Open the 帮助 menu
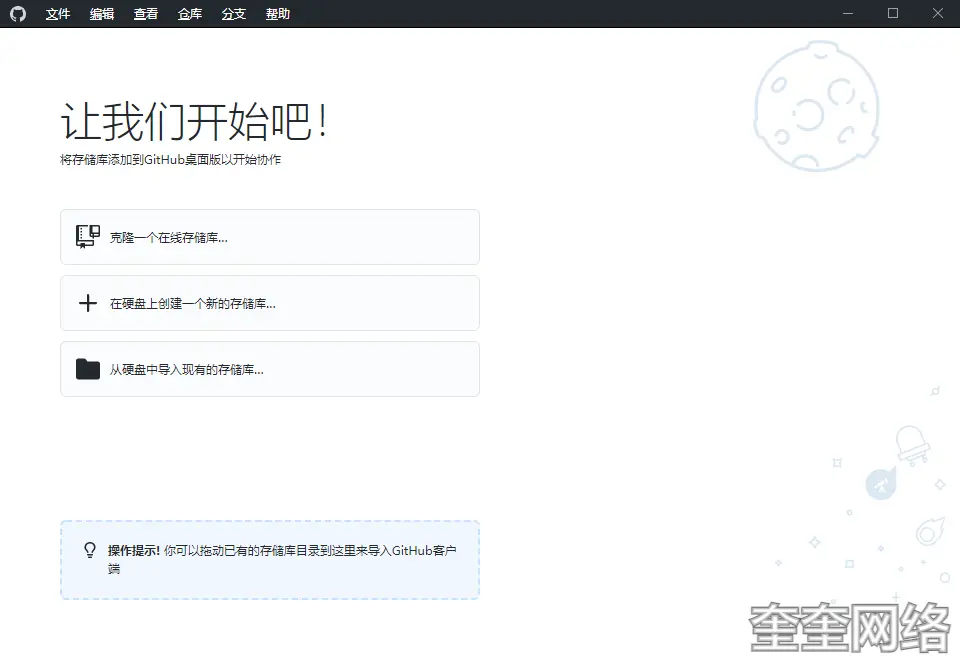This screenshot has width=960, height=660. coord(278,13)
